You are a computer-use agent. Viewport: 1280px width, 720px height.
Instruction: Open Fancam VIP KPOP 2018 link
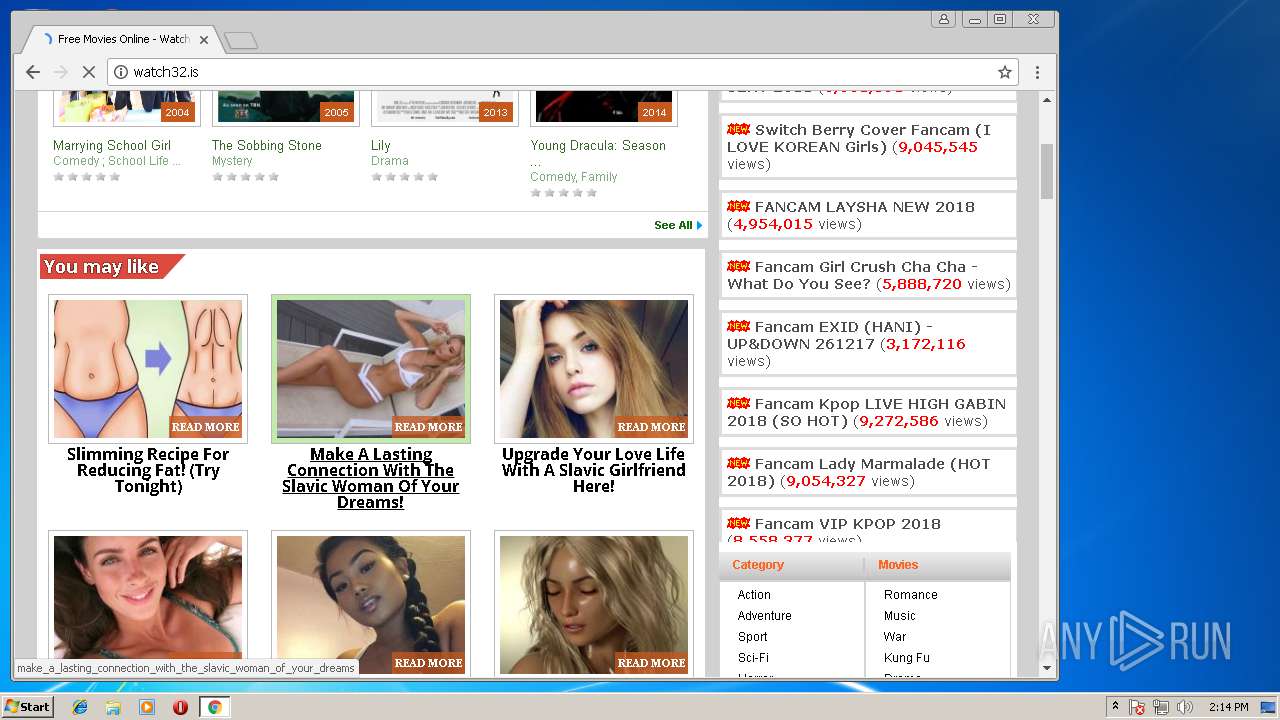tap(847, 524)
